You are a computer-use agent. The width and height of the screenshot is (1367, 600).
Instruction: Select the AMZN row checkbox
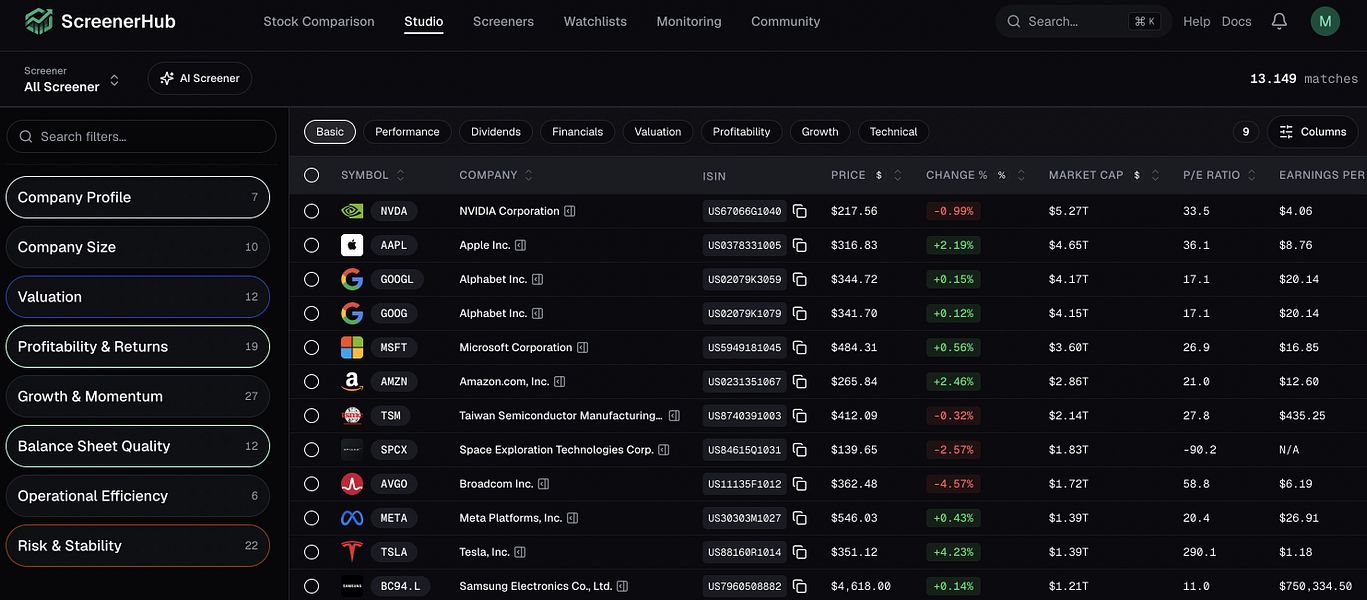[311, 381]
